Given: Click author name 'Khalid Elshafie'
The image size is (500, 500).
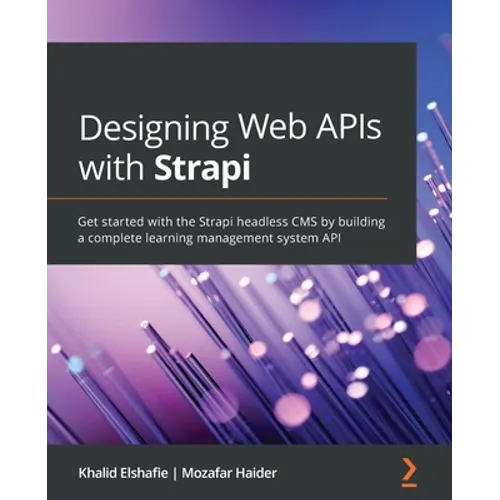Looking at the screenshot, I should [123, 473].
